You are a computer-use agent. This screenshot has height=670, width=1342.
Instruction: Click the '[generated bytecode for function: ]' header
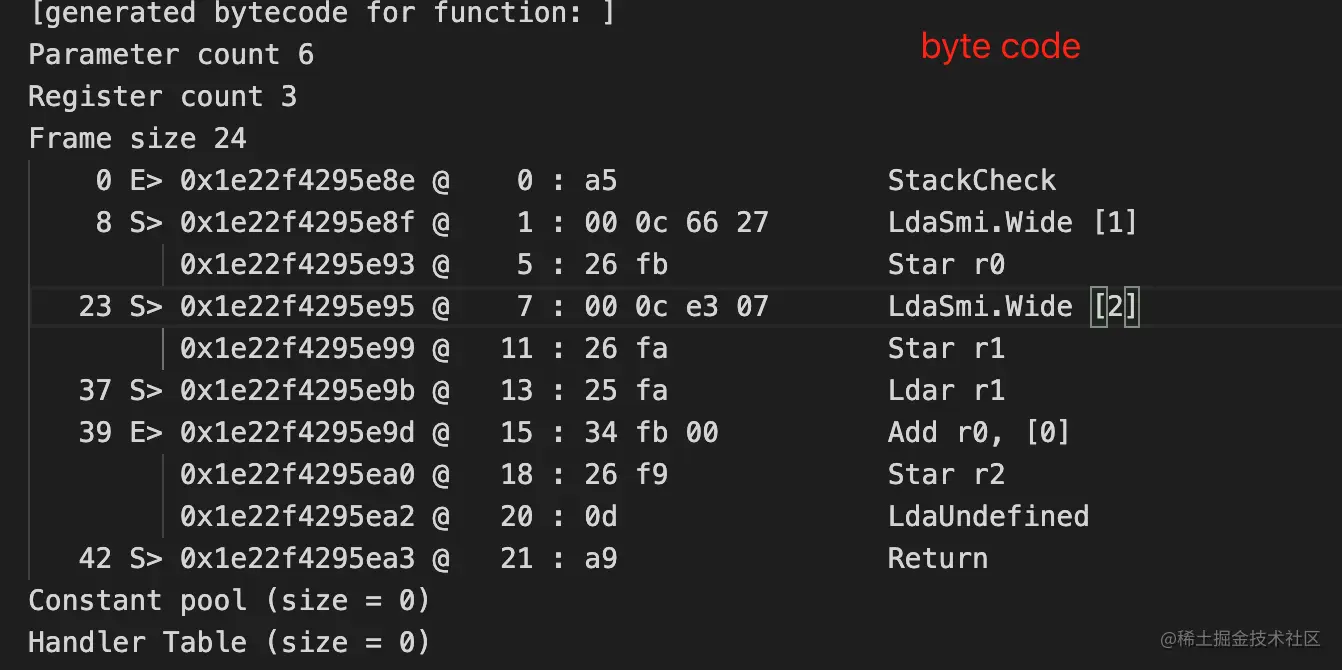click(321, 13)
